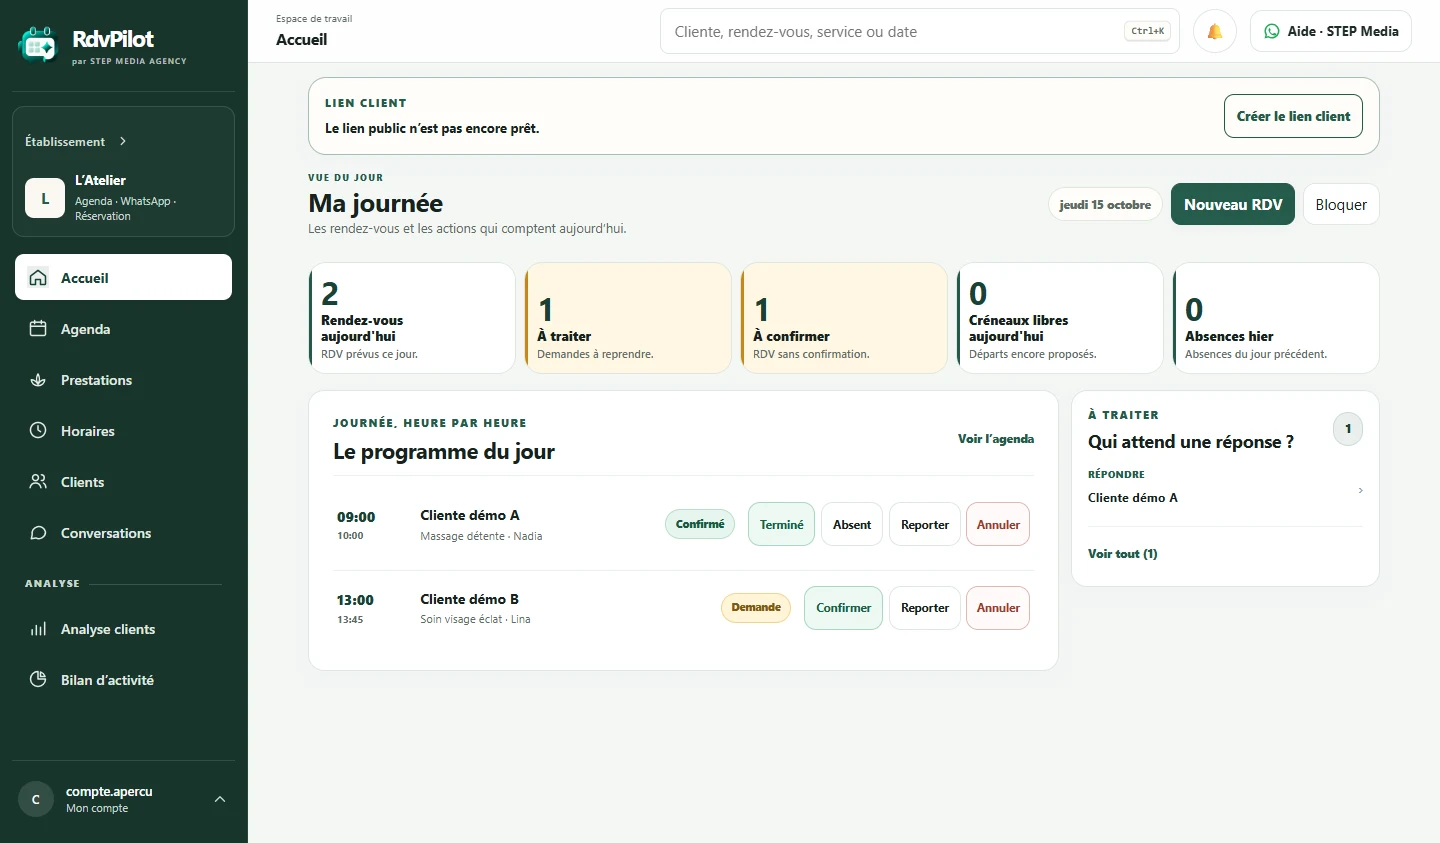The height and width of the screenshot is (843, 1440).
Task: Click the Bilan d'activité pie chart icon
Action: tap(38, 680)
